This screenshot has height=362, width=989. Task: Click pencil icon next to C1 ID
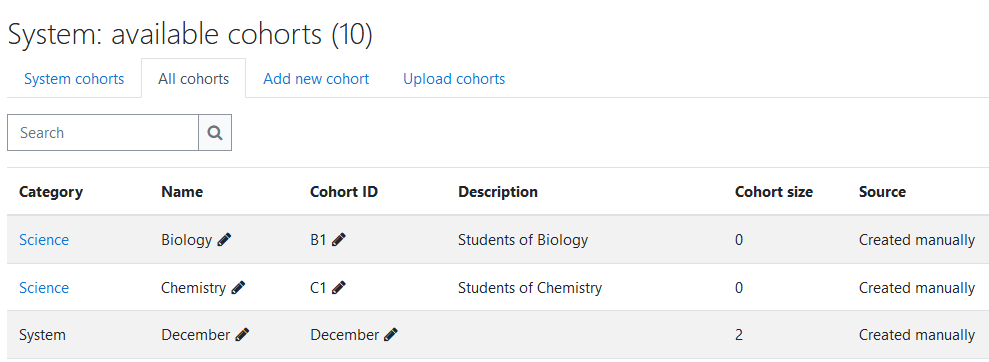pyautogui.click(x=339, y=288)
